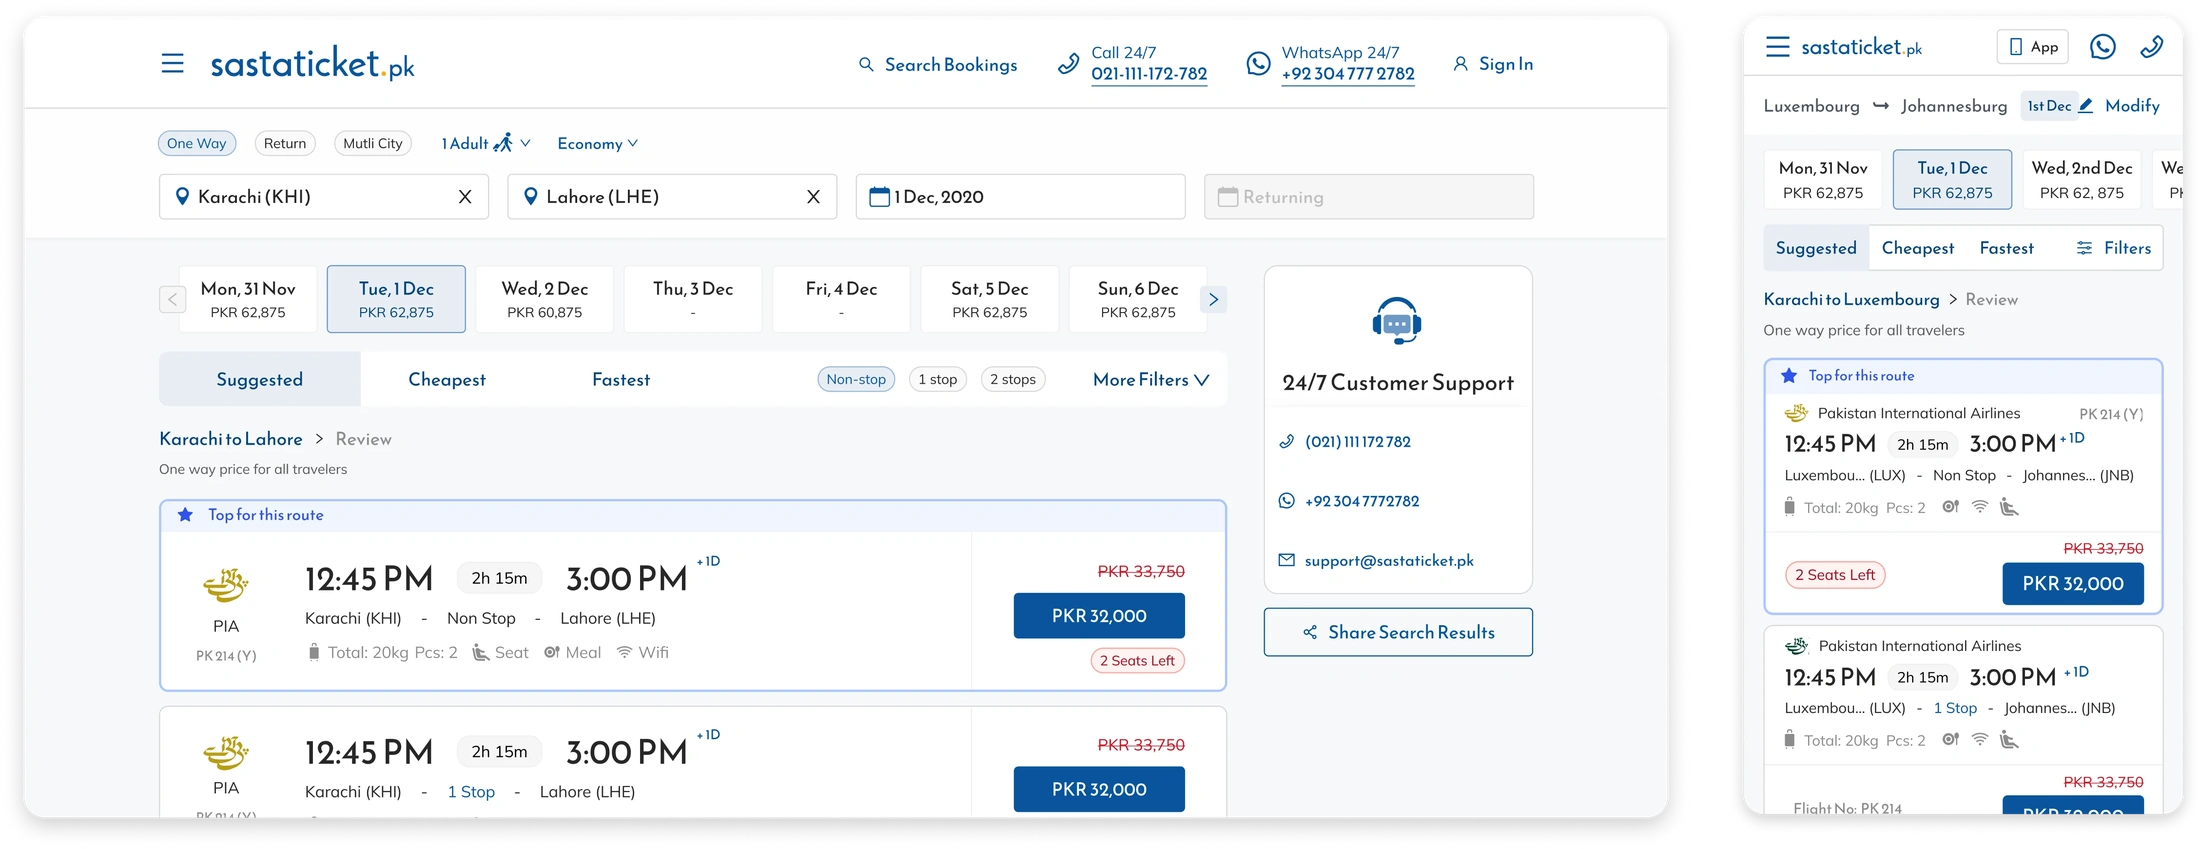Switch to Cheapest tab in desktop view
Viewport: 2200px width, 849px height.
pyautogui.click(x=447, y=380)
